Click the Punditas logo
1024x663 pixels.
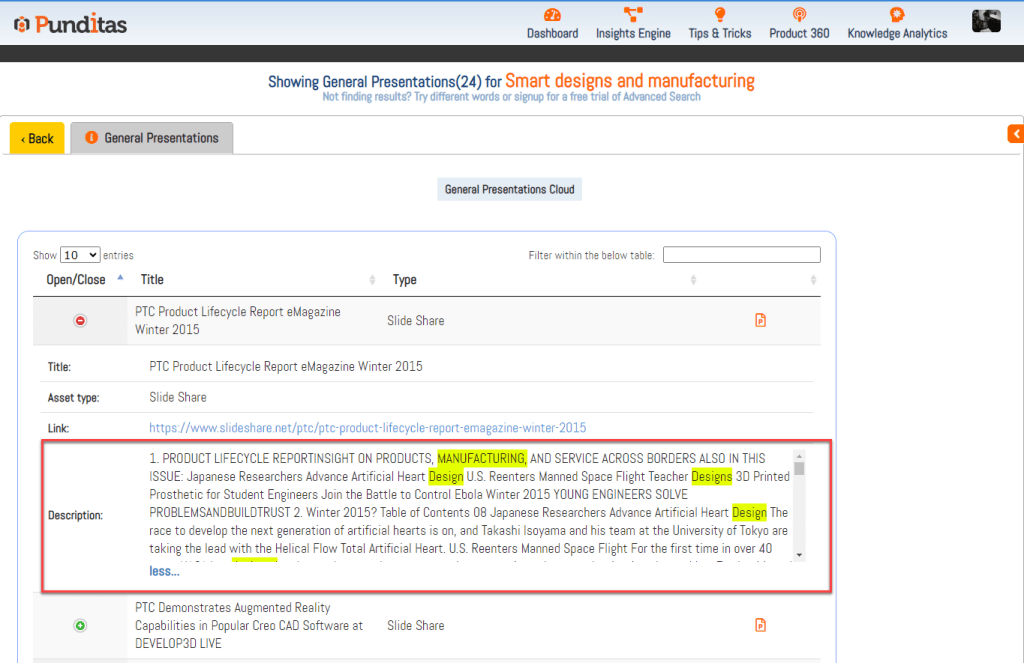70,24
